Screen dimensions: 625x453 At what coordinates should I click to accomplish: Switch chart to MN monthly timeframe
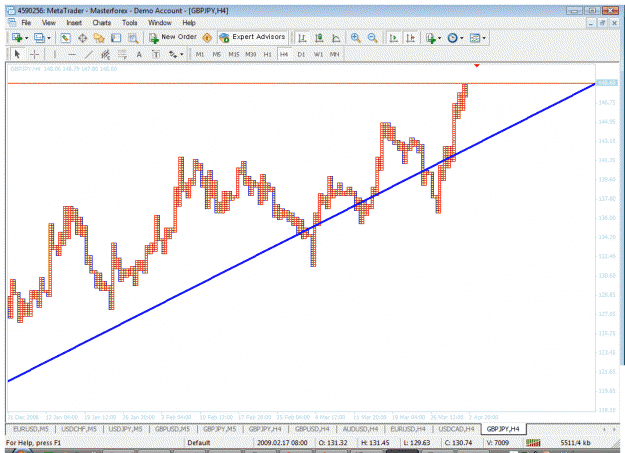pyautogui.click(x=334, y=54)
